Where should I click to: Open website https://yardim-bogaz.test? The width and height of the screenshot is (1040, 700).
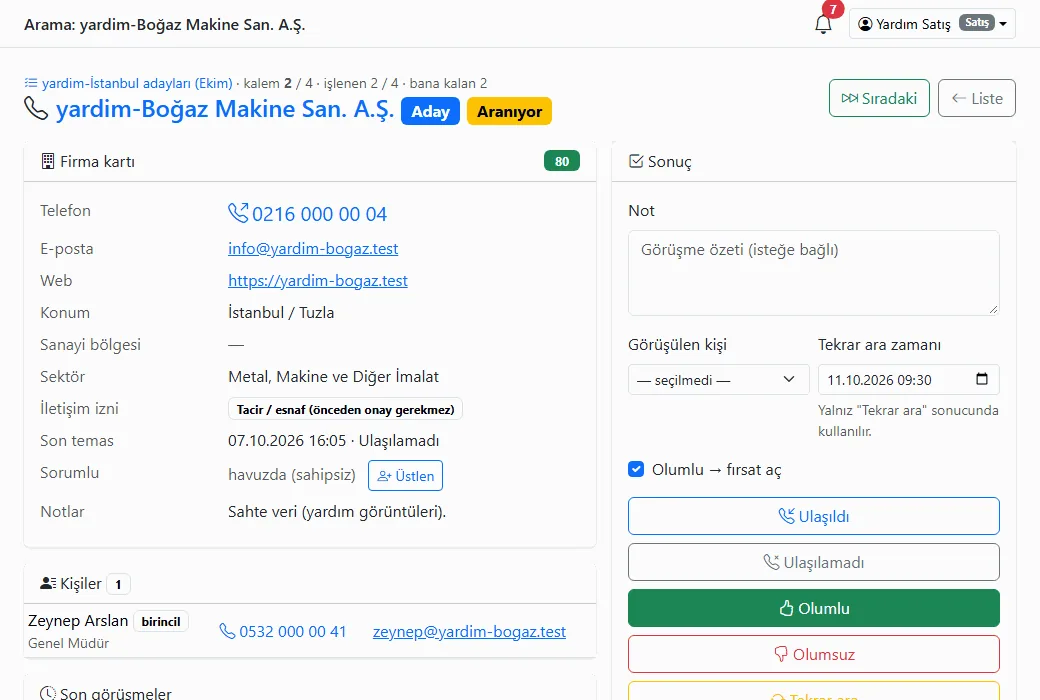click(318, 281)
